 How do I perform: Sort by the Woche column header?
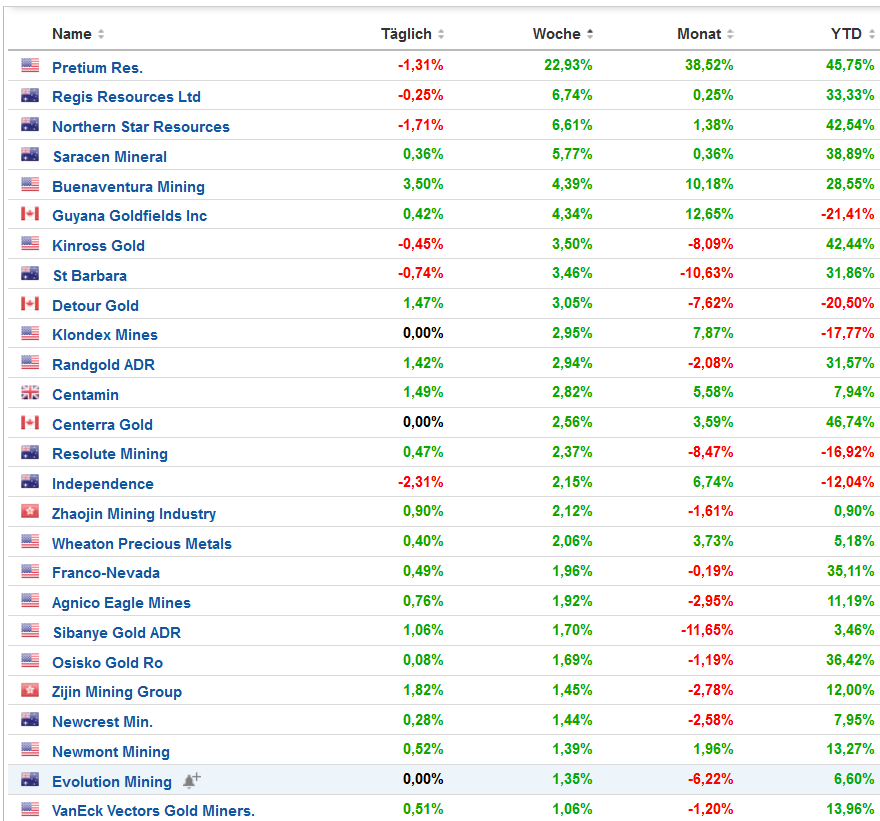pos(557,34)
